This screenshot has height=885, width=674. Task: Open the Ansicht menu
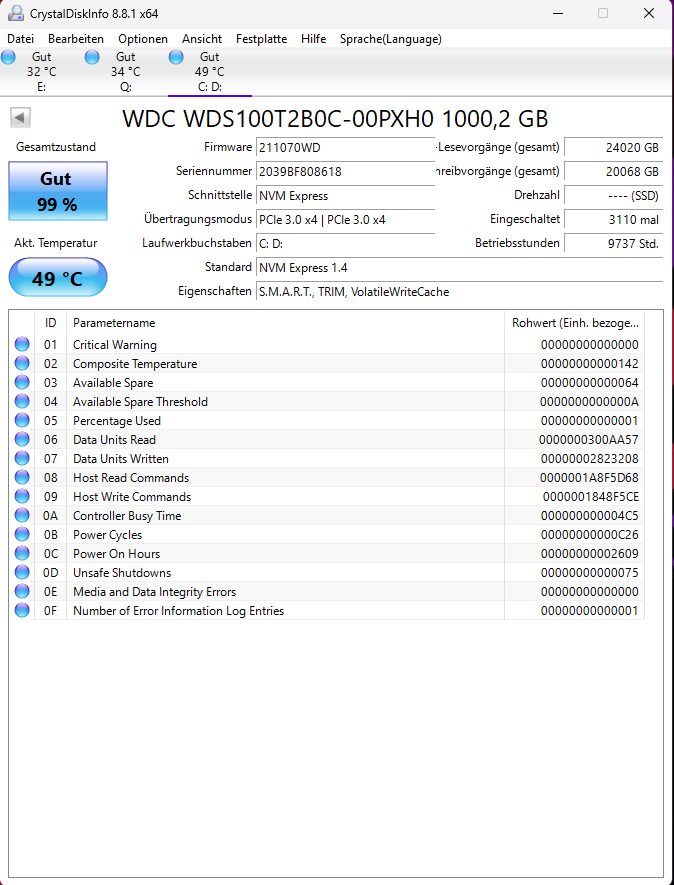tap(202, 39)
